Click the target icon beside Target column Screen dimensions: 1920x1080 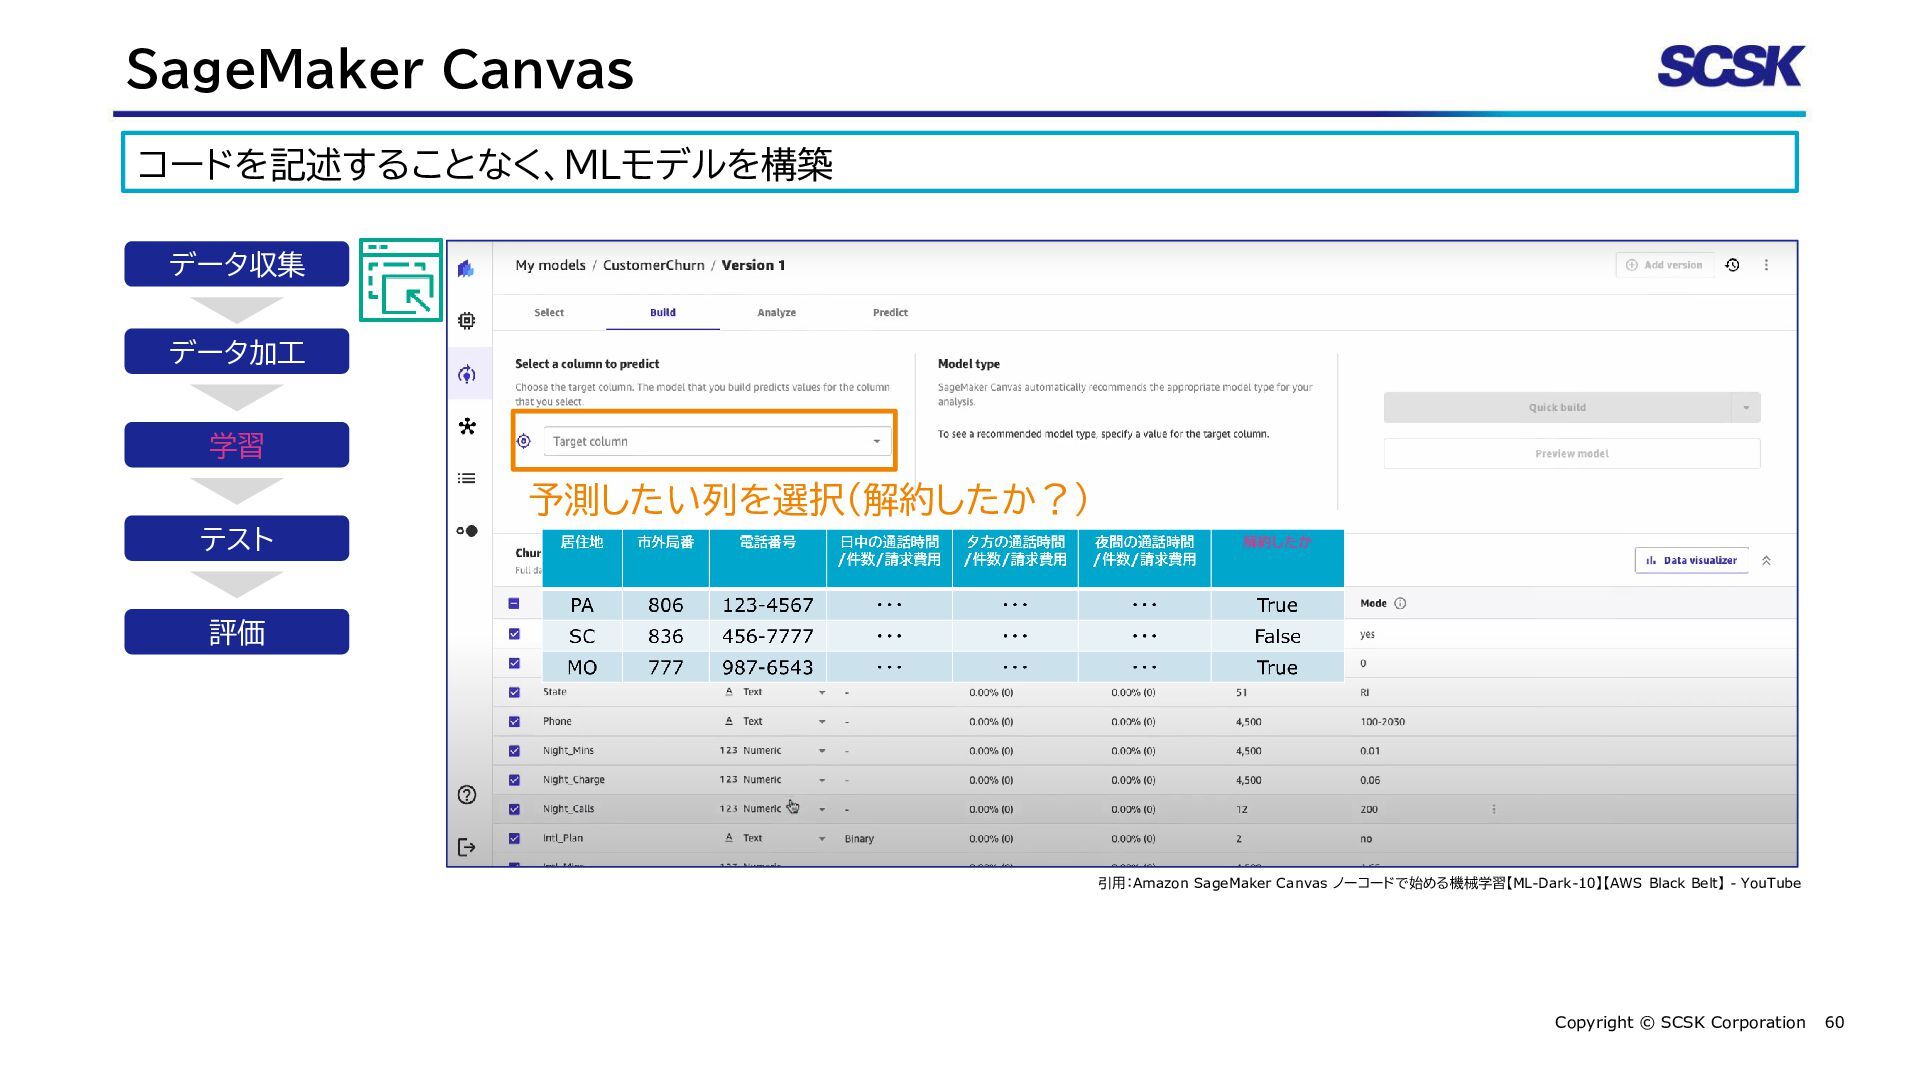(523, 441)
